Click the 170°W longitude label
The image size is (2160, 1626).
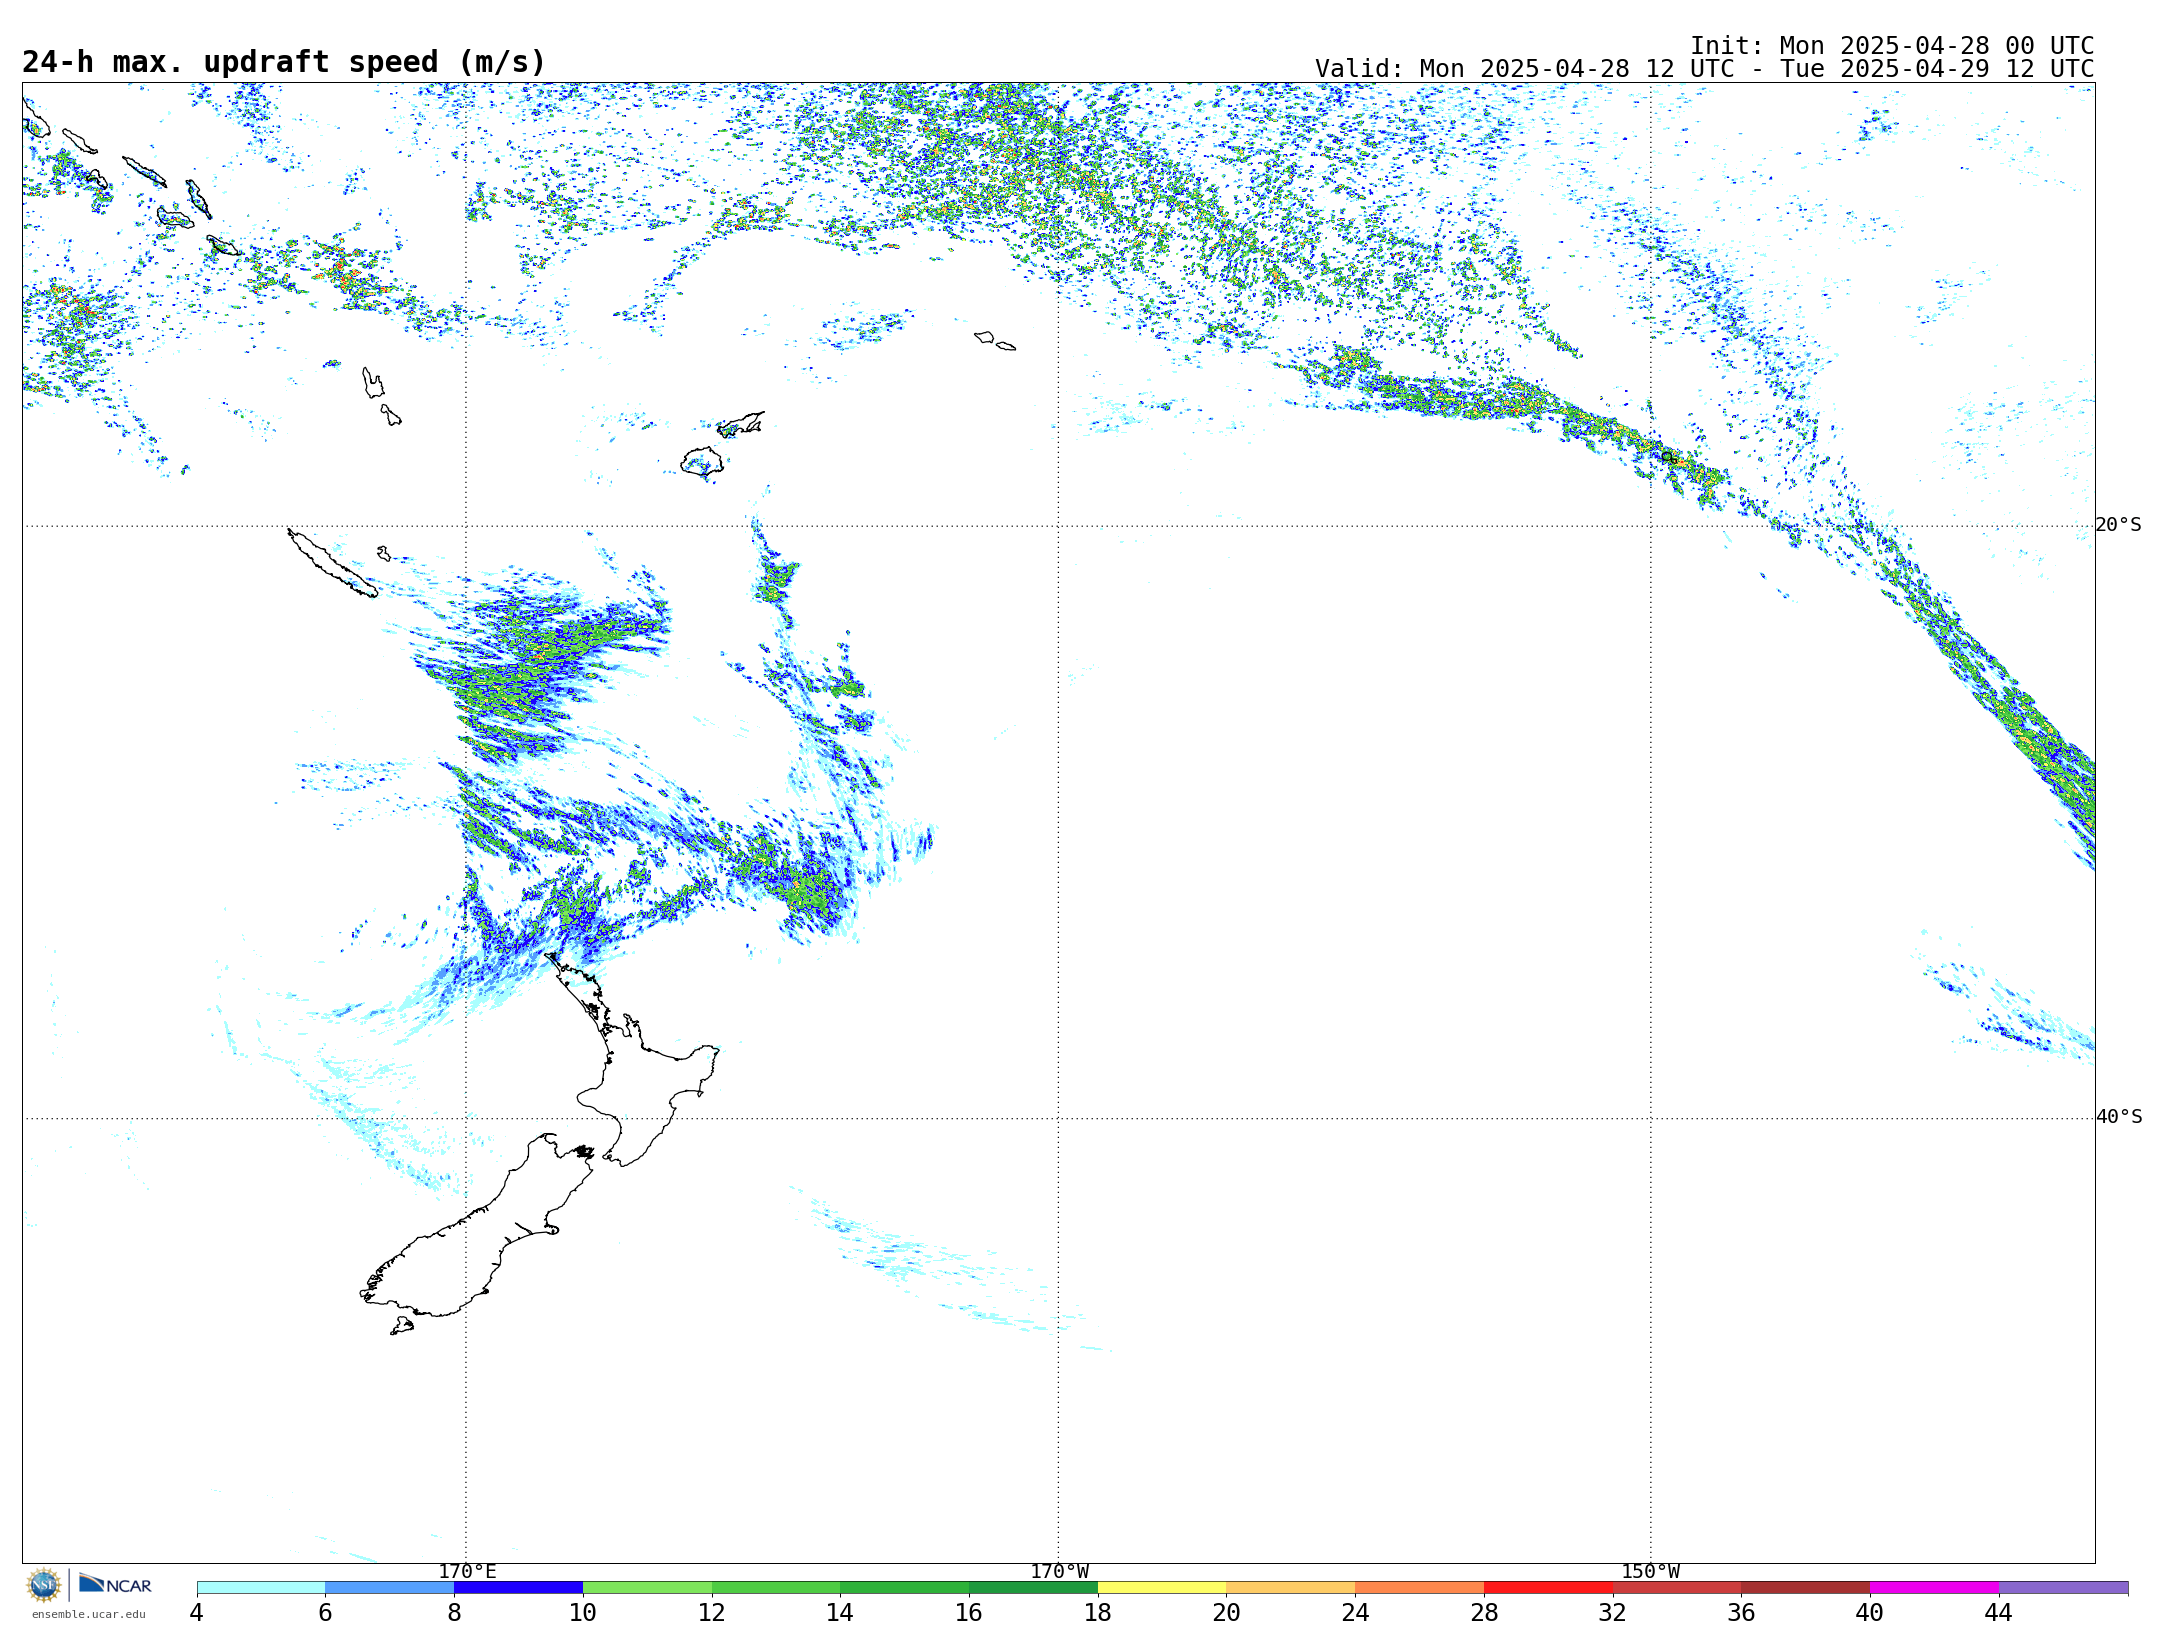tap(1059, 1571)
